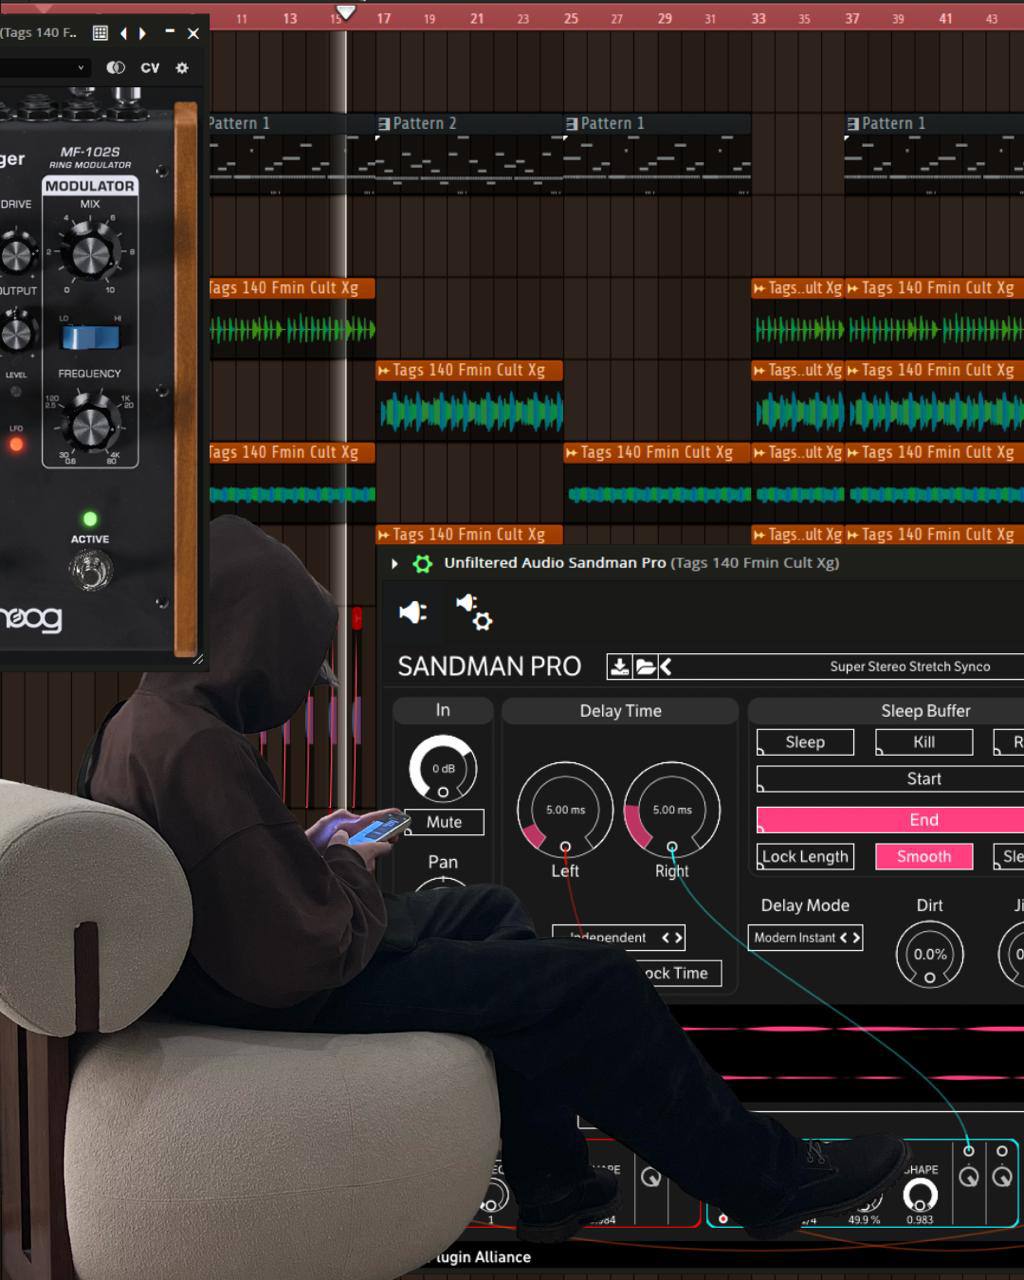Click the CV button in Moog window
The width and height of the screenshot is (1024, 1280).
tap(150, 68)
